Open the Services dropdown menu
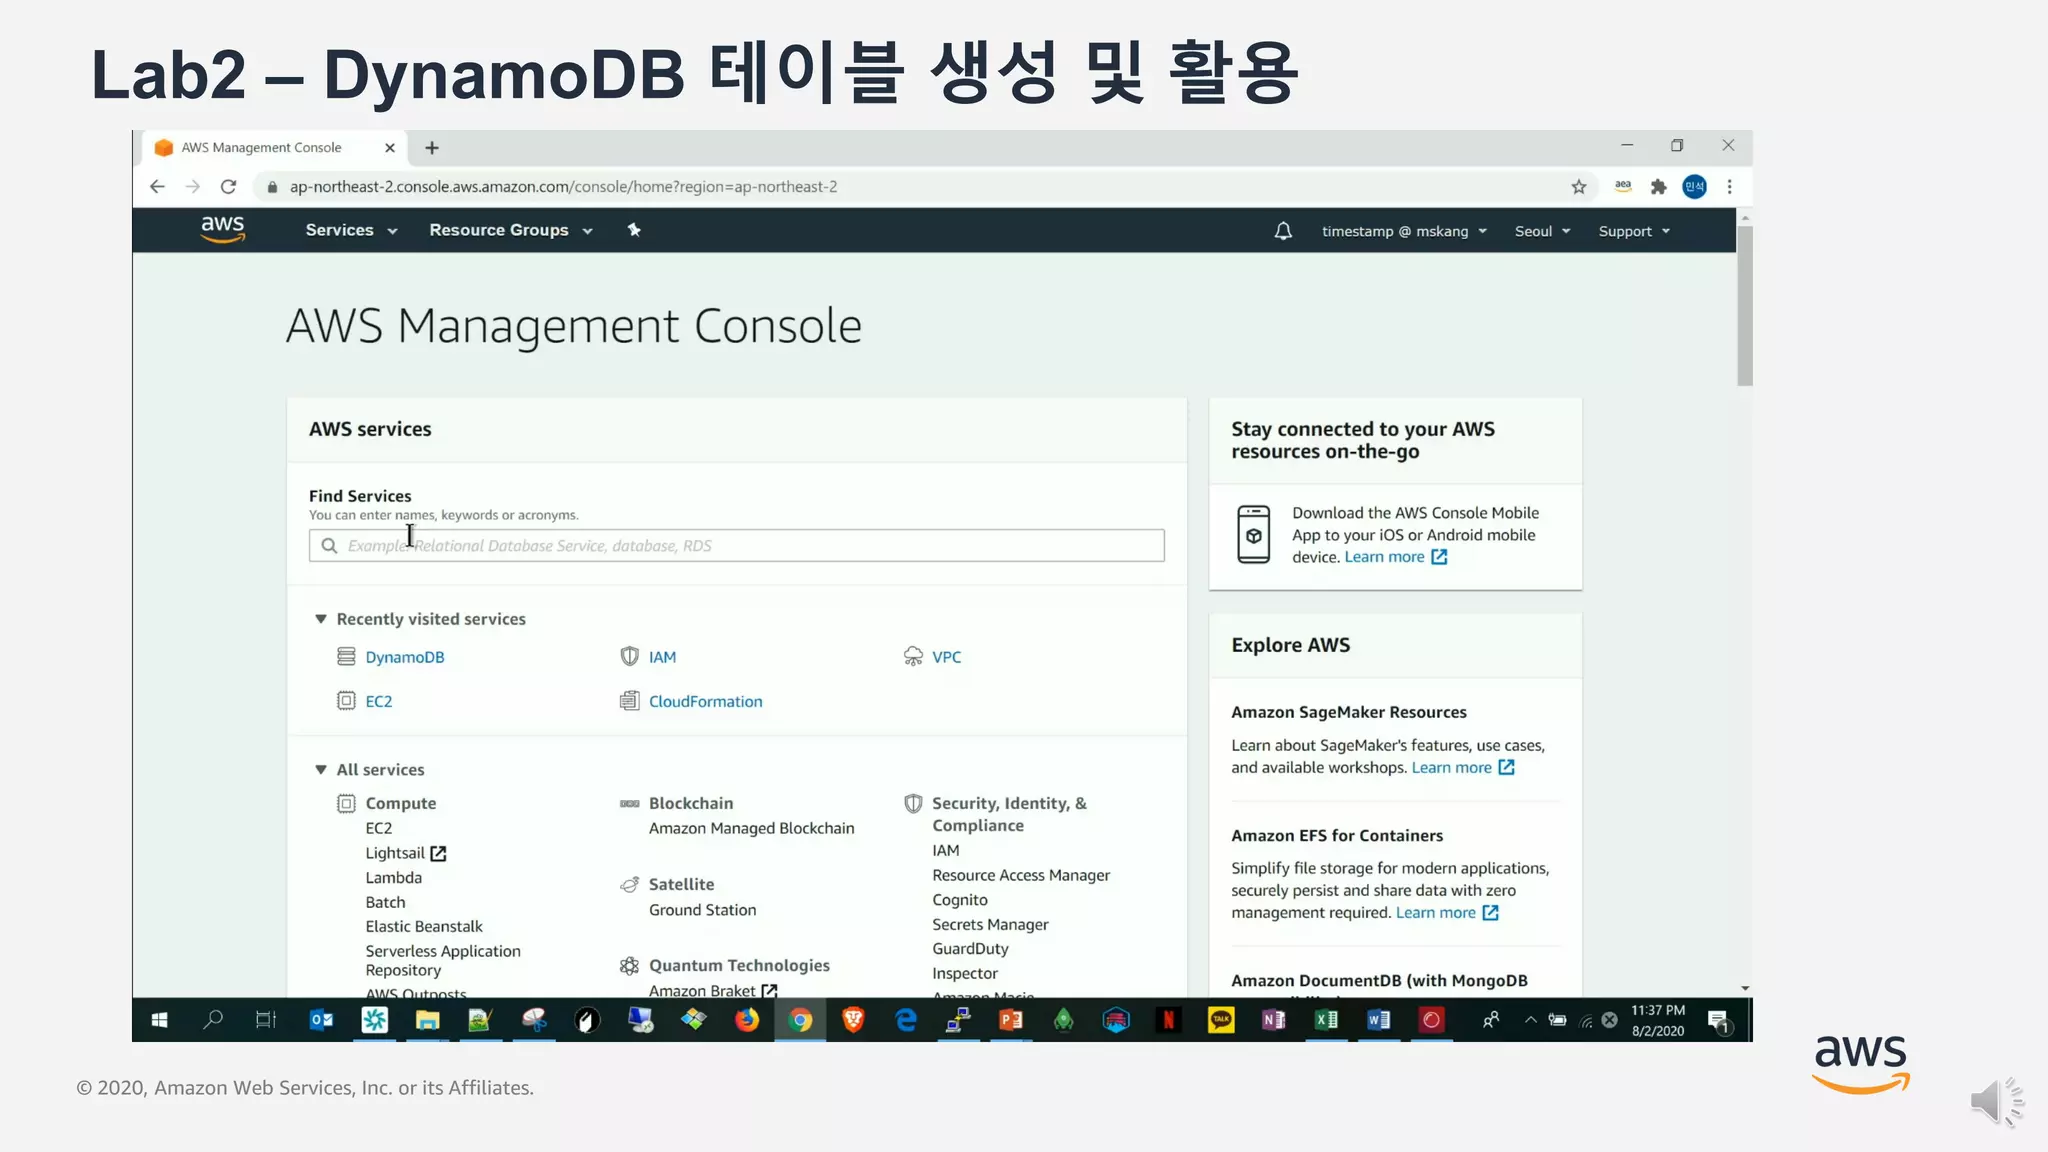This screenshot has height=1152, width=2048. point(351,230)
